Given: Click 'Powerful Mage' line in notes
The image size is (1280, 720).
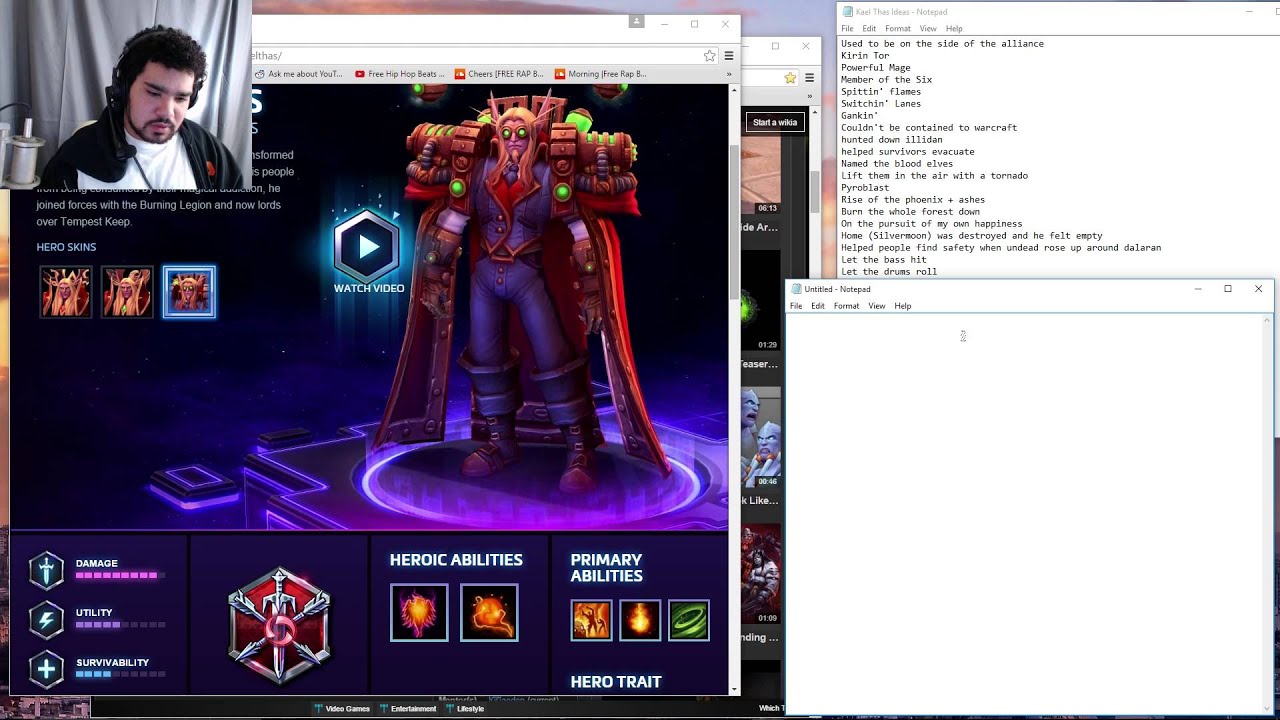Looking at the screenshot, I should 875,68.
